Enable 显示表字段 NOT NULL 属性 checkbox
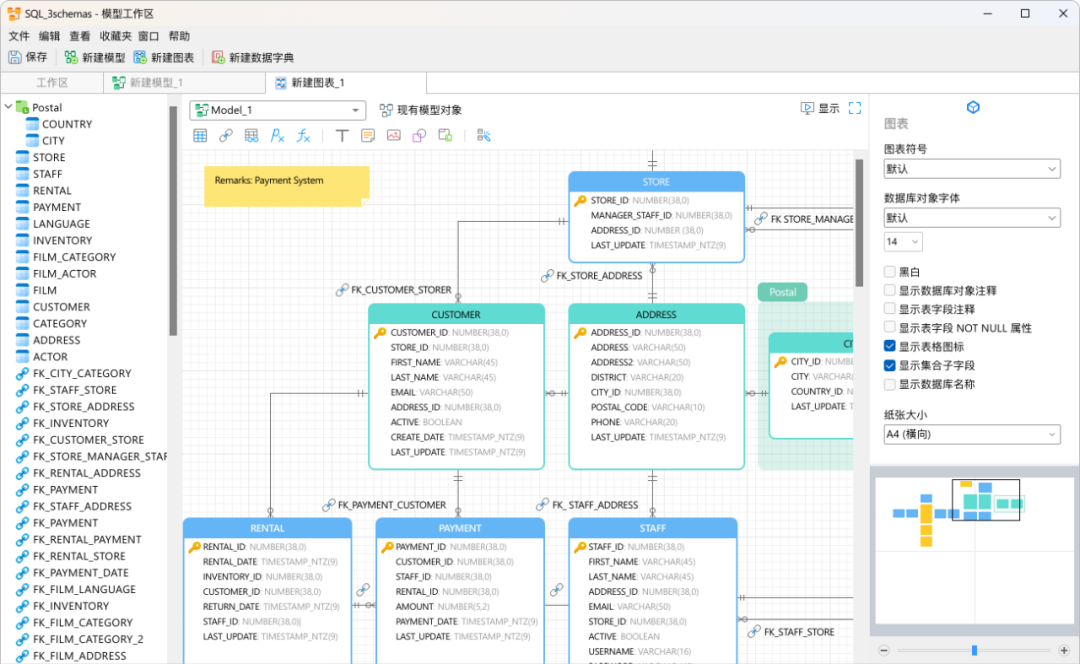This screenshot has height=664, width=1080. pos(889,327)
